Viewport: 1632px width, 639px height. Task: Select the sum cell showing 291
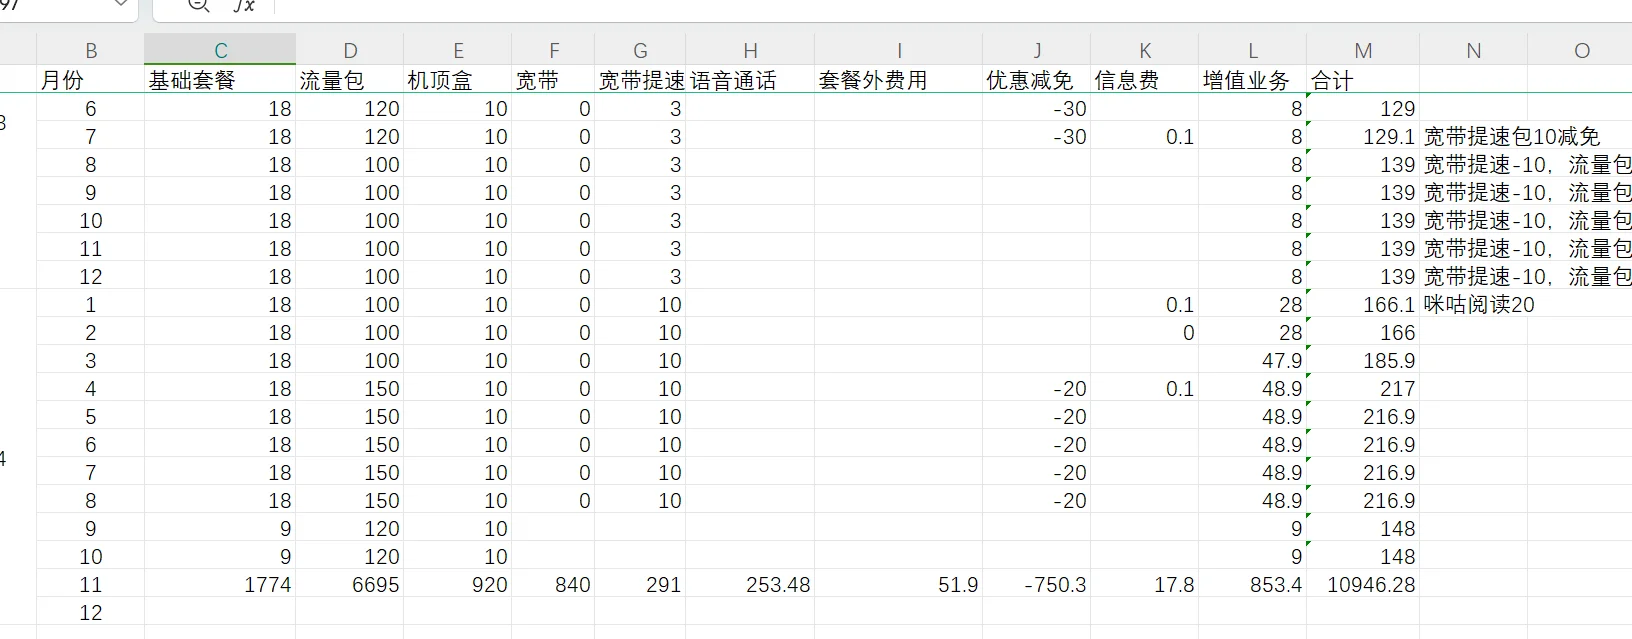pyautogui.click(x=640, y=585)
